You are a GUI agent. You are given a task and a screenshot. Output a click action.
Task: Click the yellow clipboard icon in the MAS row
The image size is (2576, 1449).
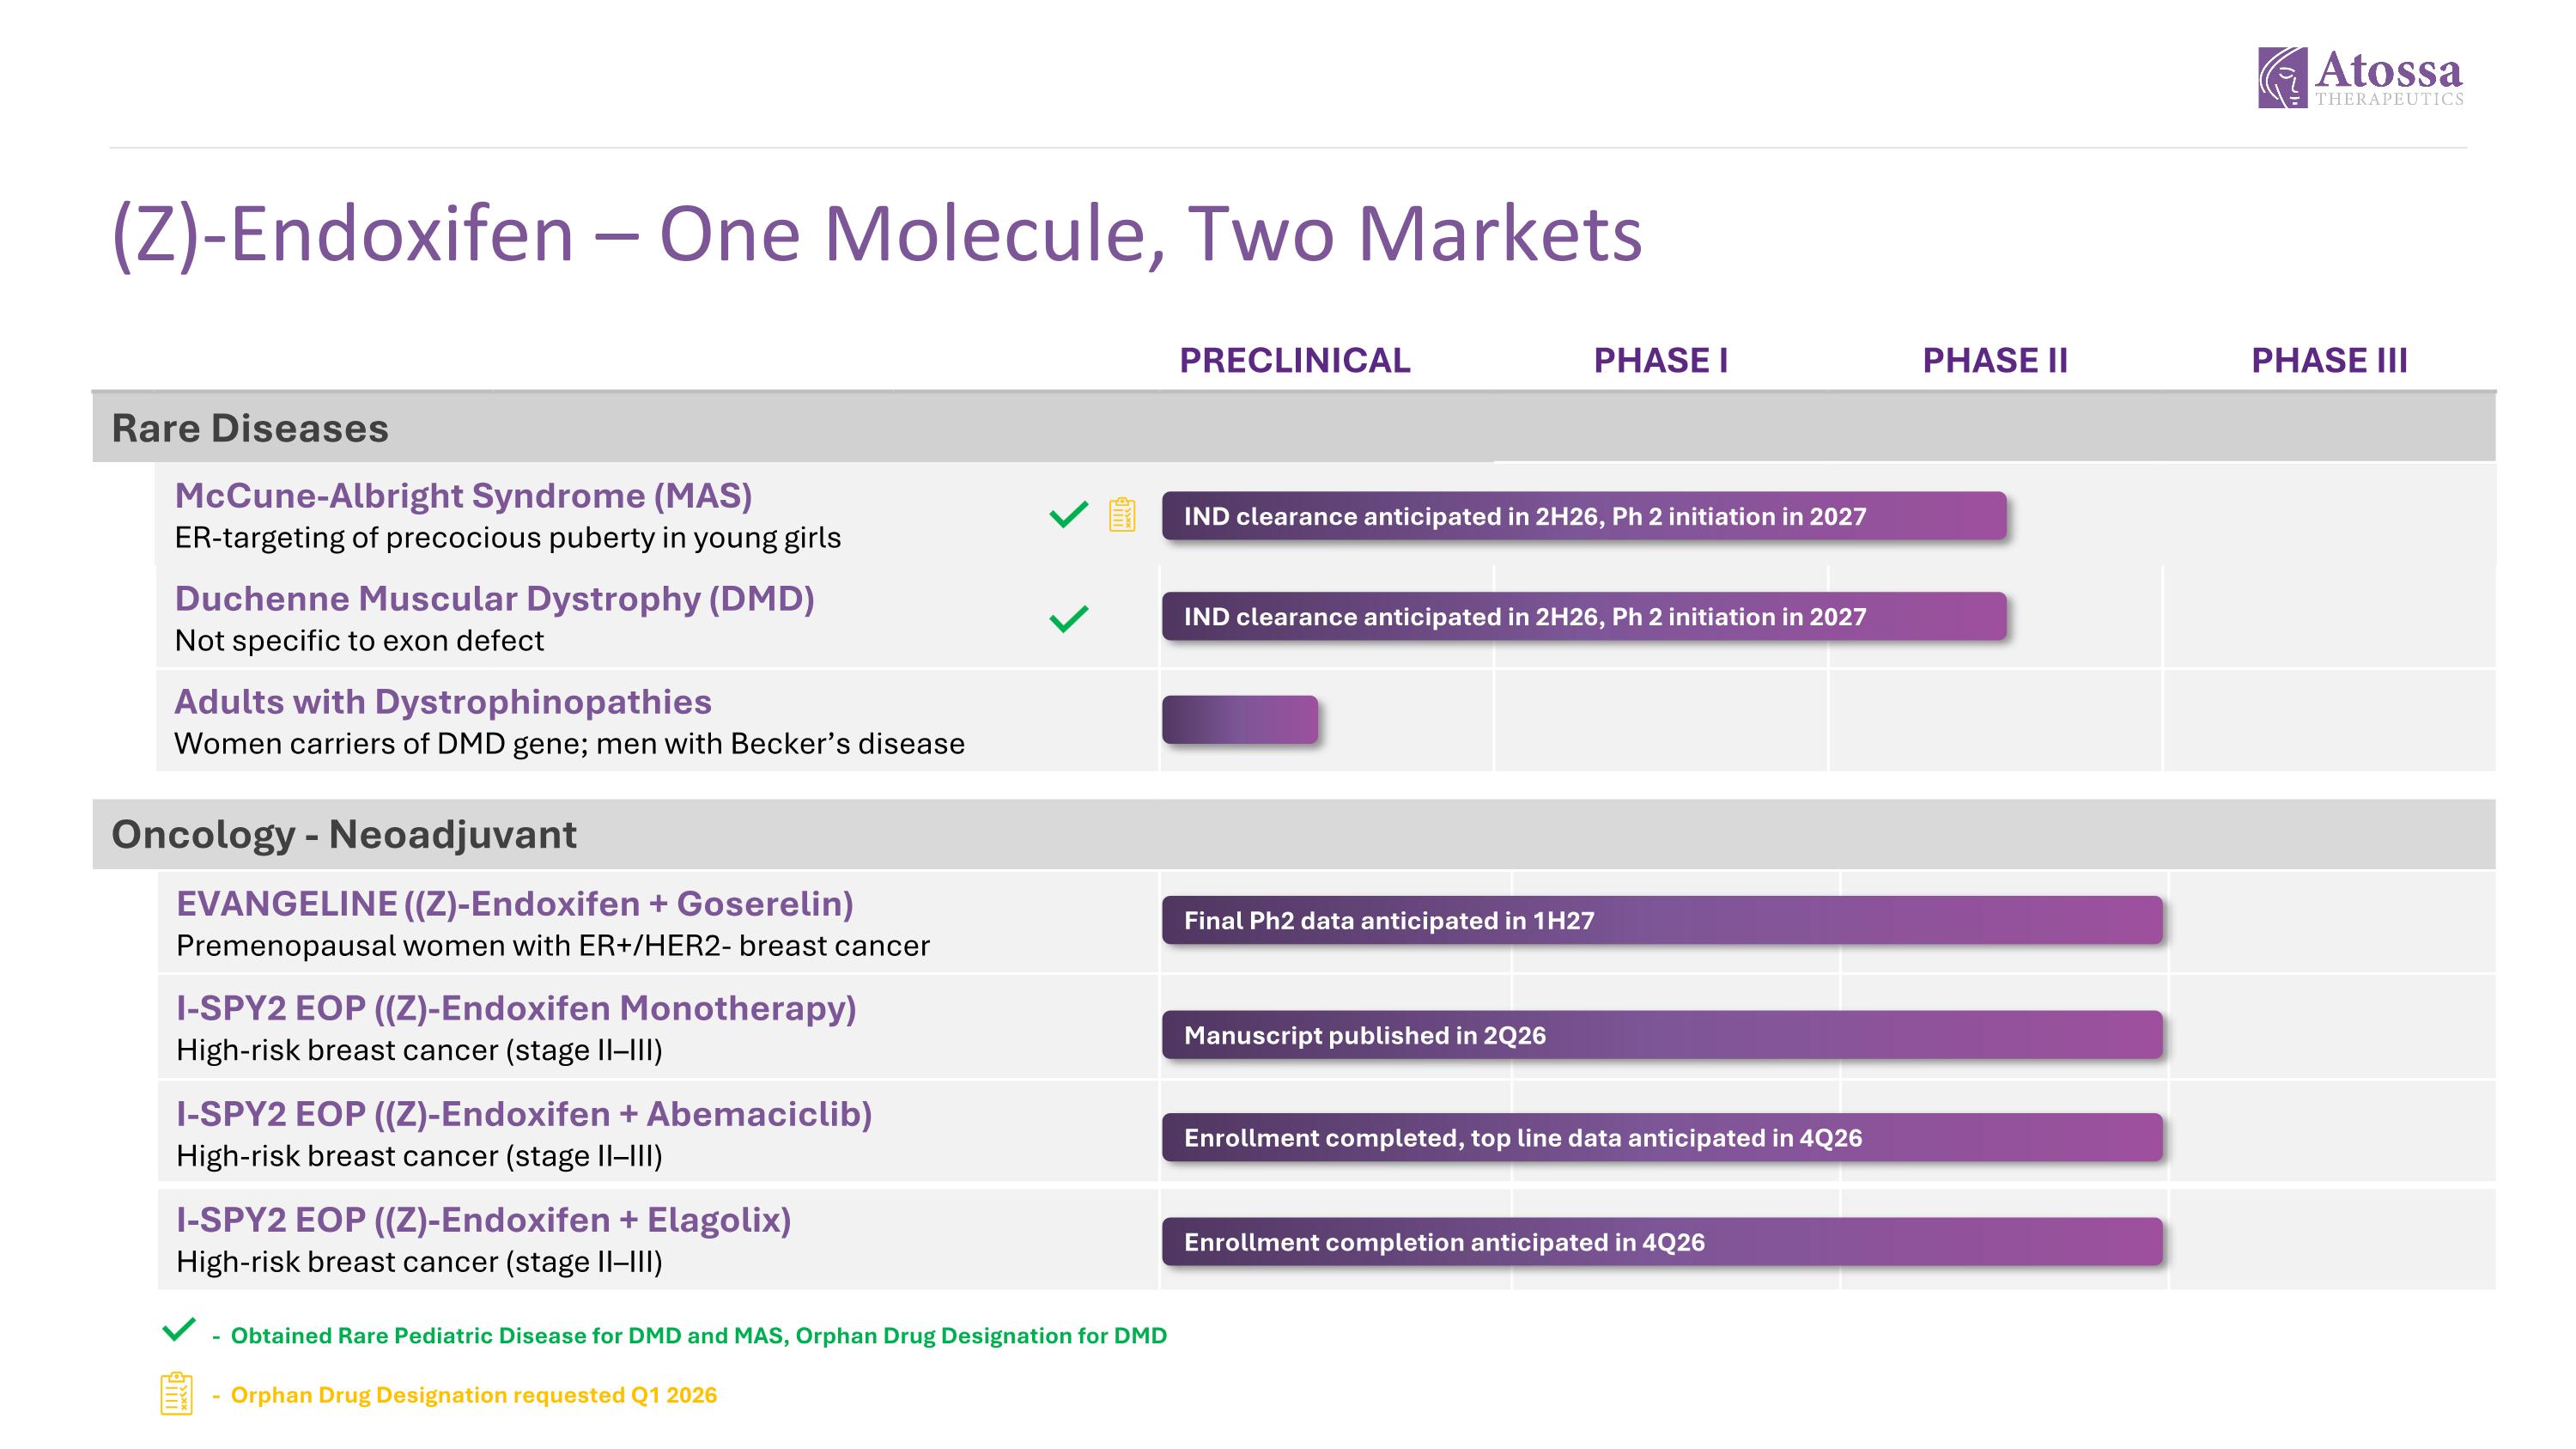(1122, 514)
